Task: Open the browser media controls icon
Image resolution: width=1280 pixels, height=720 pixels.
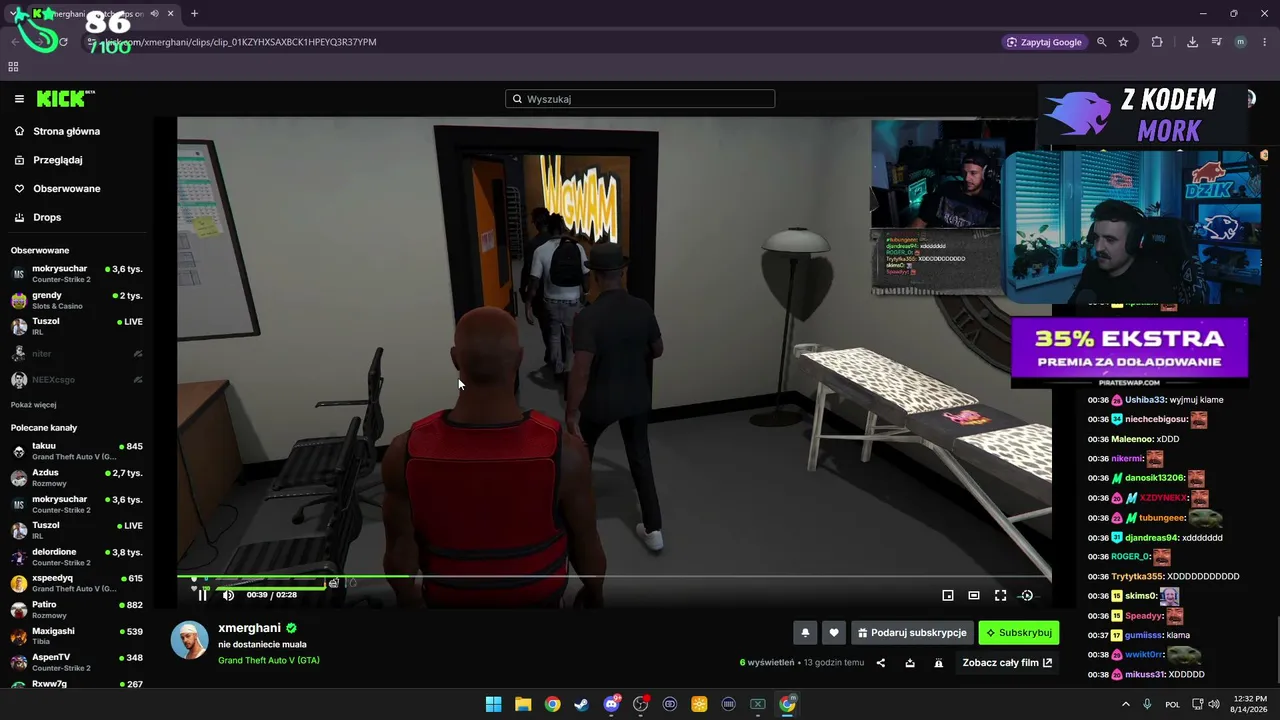Action: (1216, 42)
